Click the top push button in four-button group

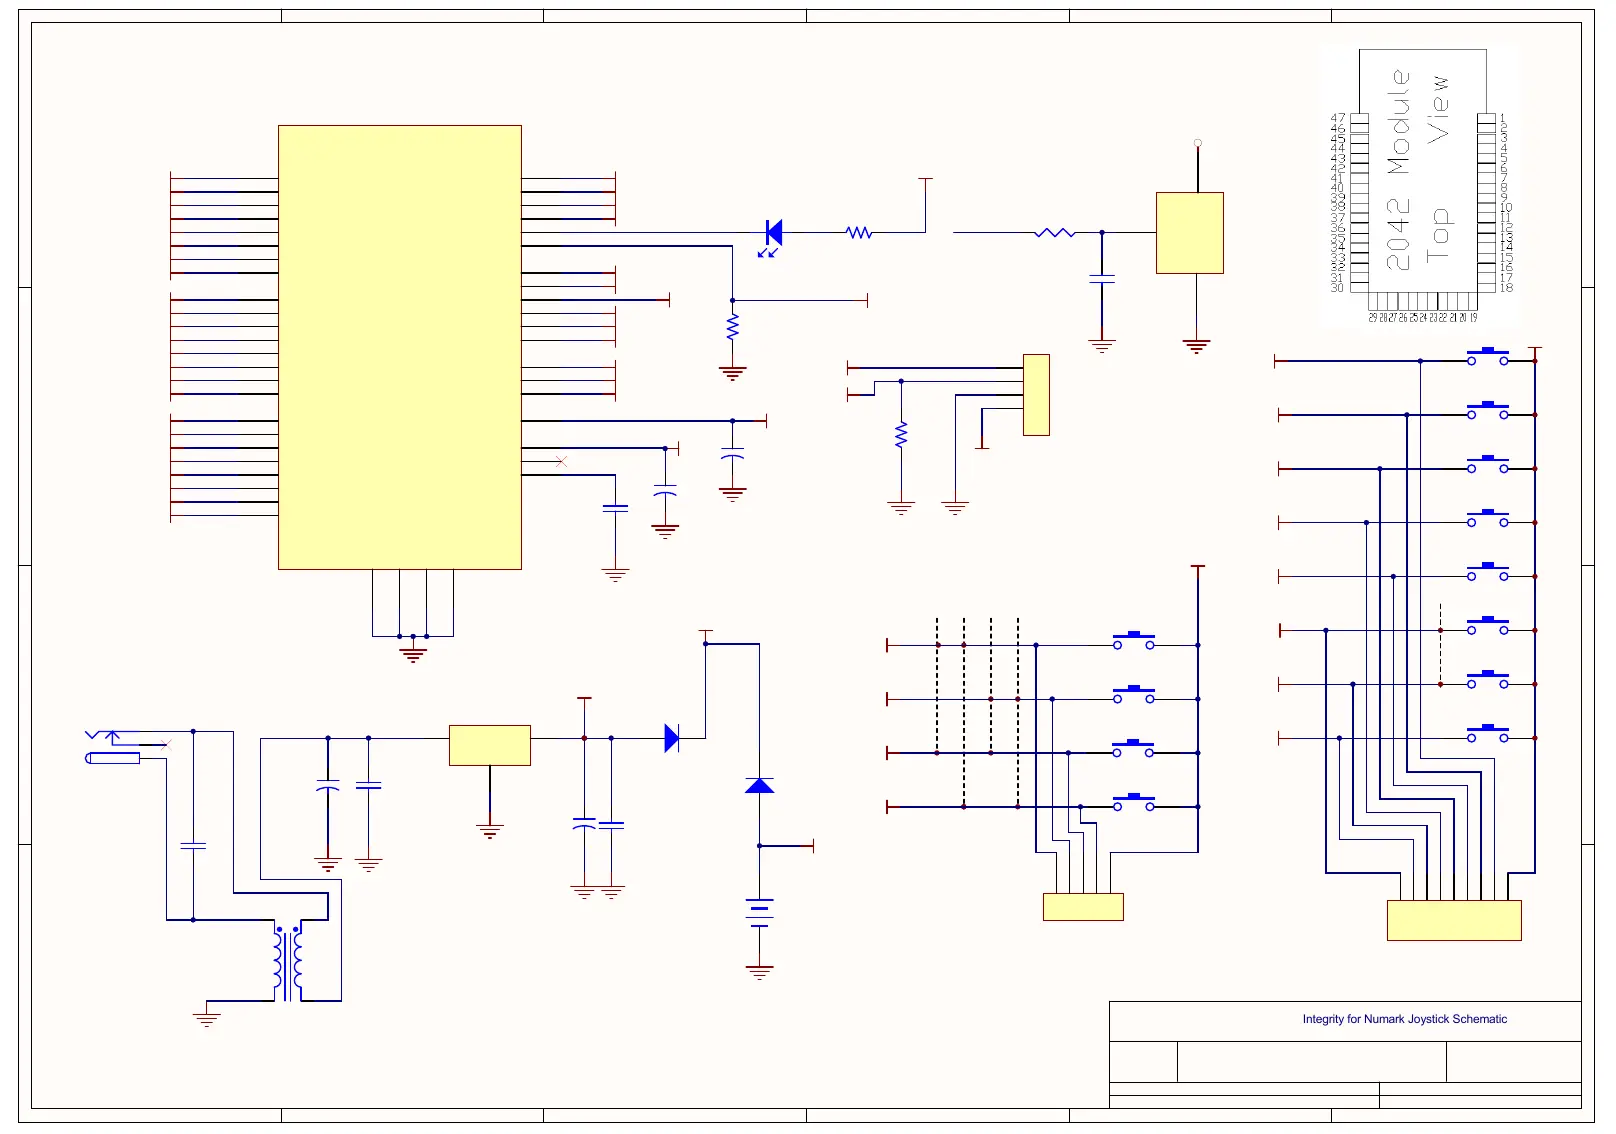(1134, 640)
